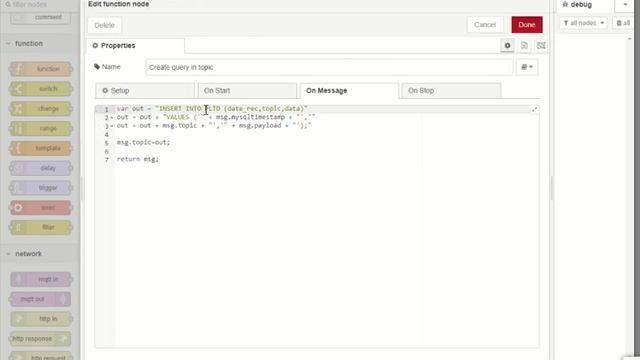Screen dimensions: 640x360
Task: Select the switch node in the palette
Action: coord(41,89)
